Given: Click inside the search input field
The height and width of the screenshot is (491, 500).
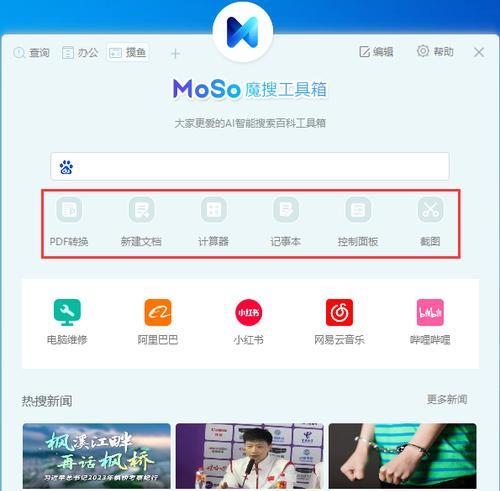Looking at the screenshot, I should coord(250,166).
